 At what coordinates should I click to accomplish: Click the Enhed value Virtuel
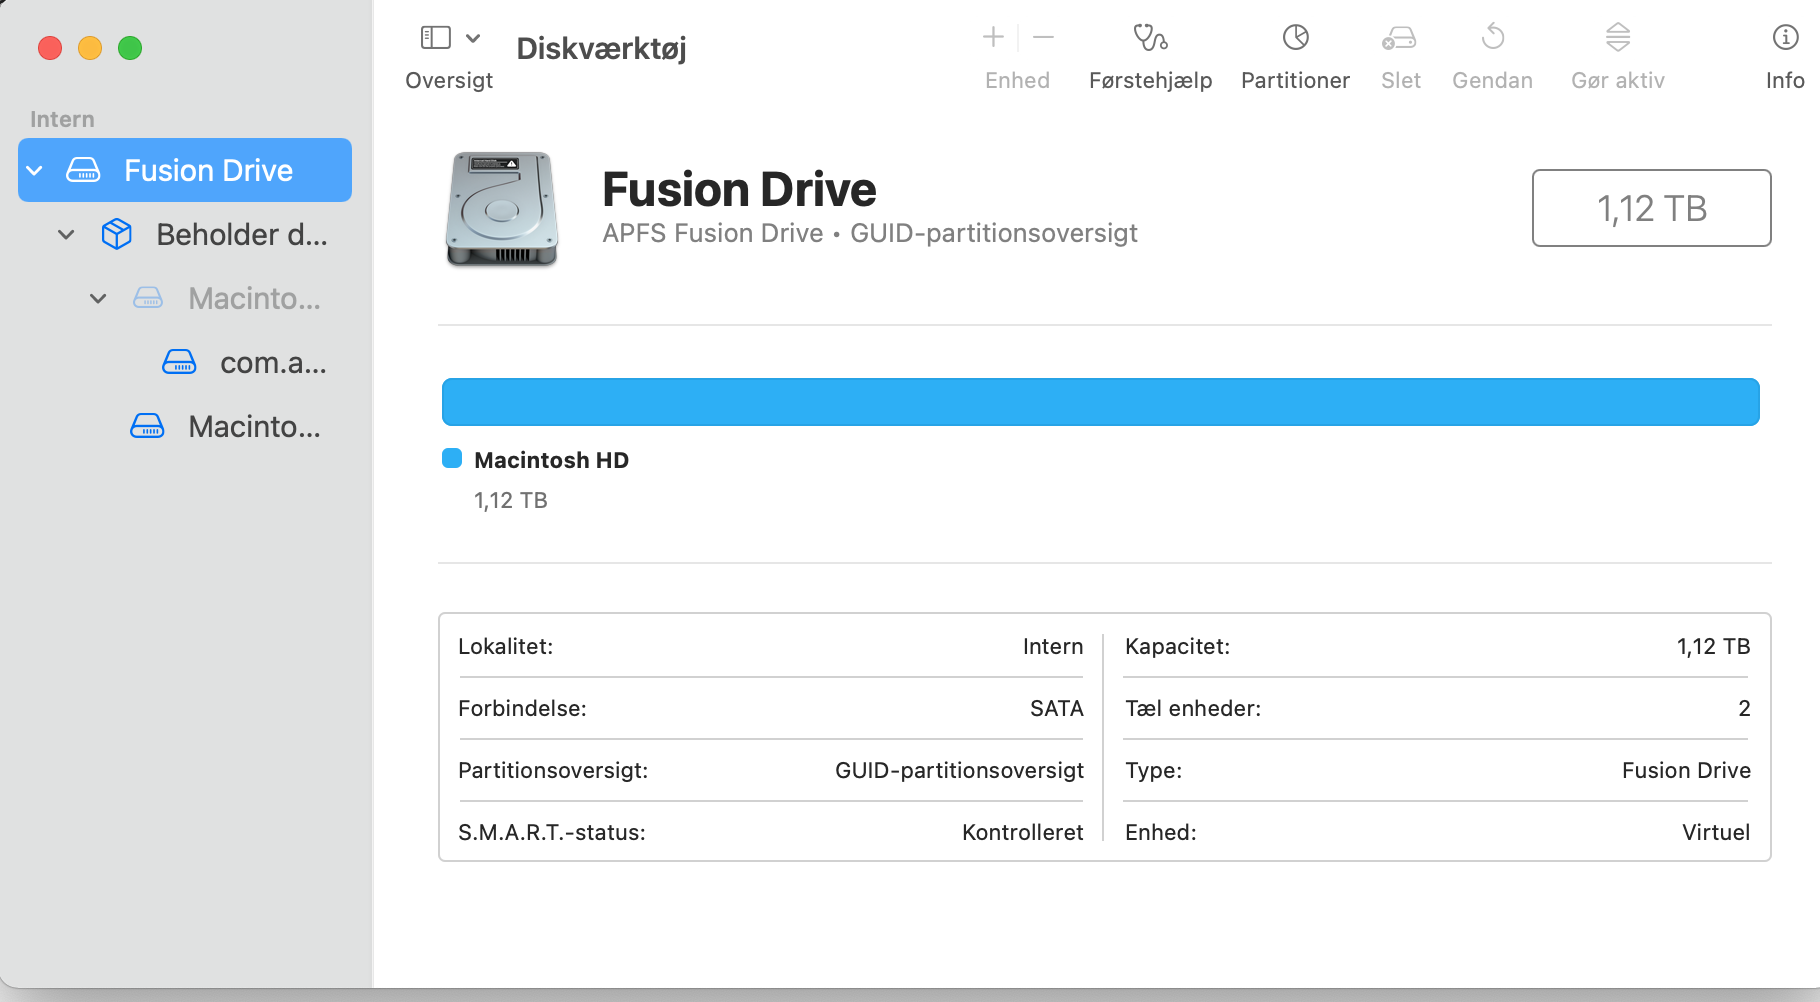pos(1716,832)
